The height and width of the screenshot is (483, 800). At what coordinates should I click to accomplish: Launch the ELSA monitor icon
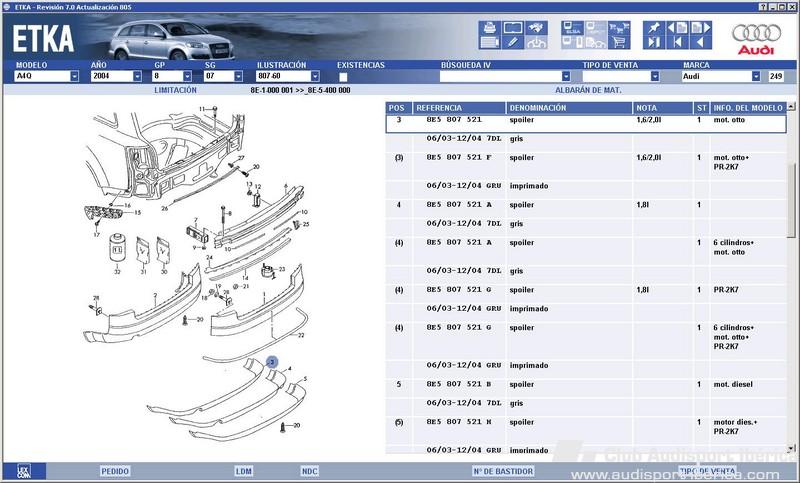tap(572, 28)
